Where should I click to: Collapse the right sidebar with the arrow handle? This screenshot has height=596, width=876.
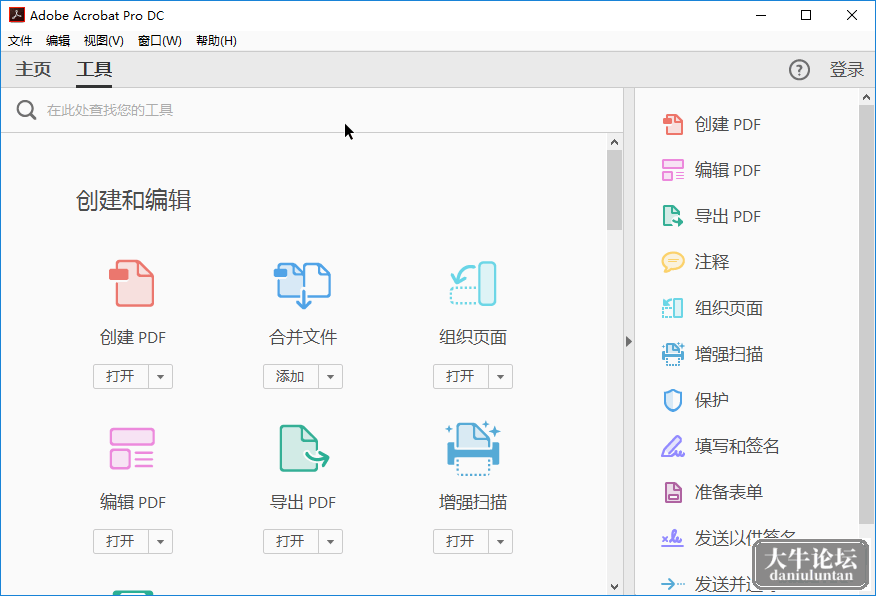(x=629, y=341)
